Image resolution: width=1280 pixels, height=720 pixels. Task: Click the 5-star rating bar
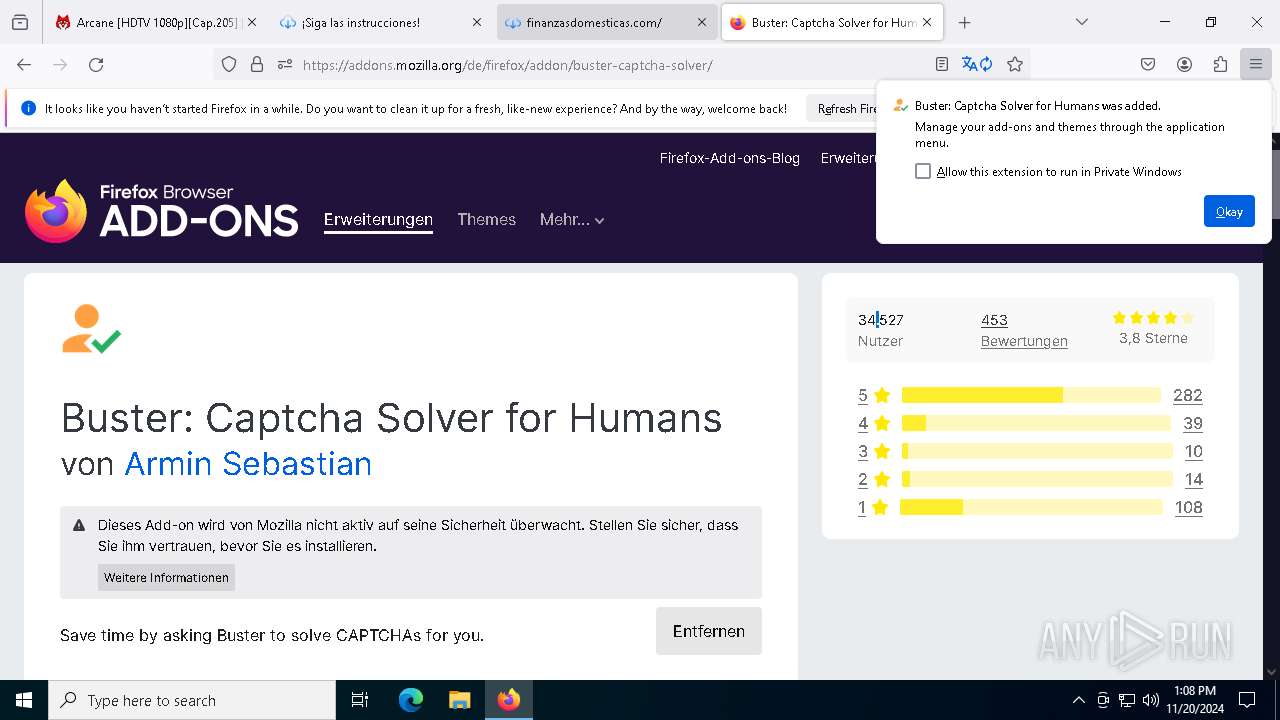[1031, 395]
